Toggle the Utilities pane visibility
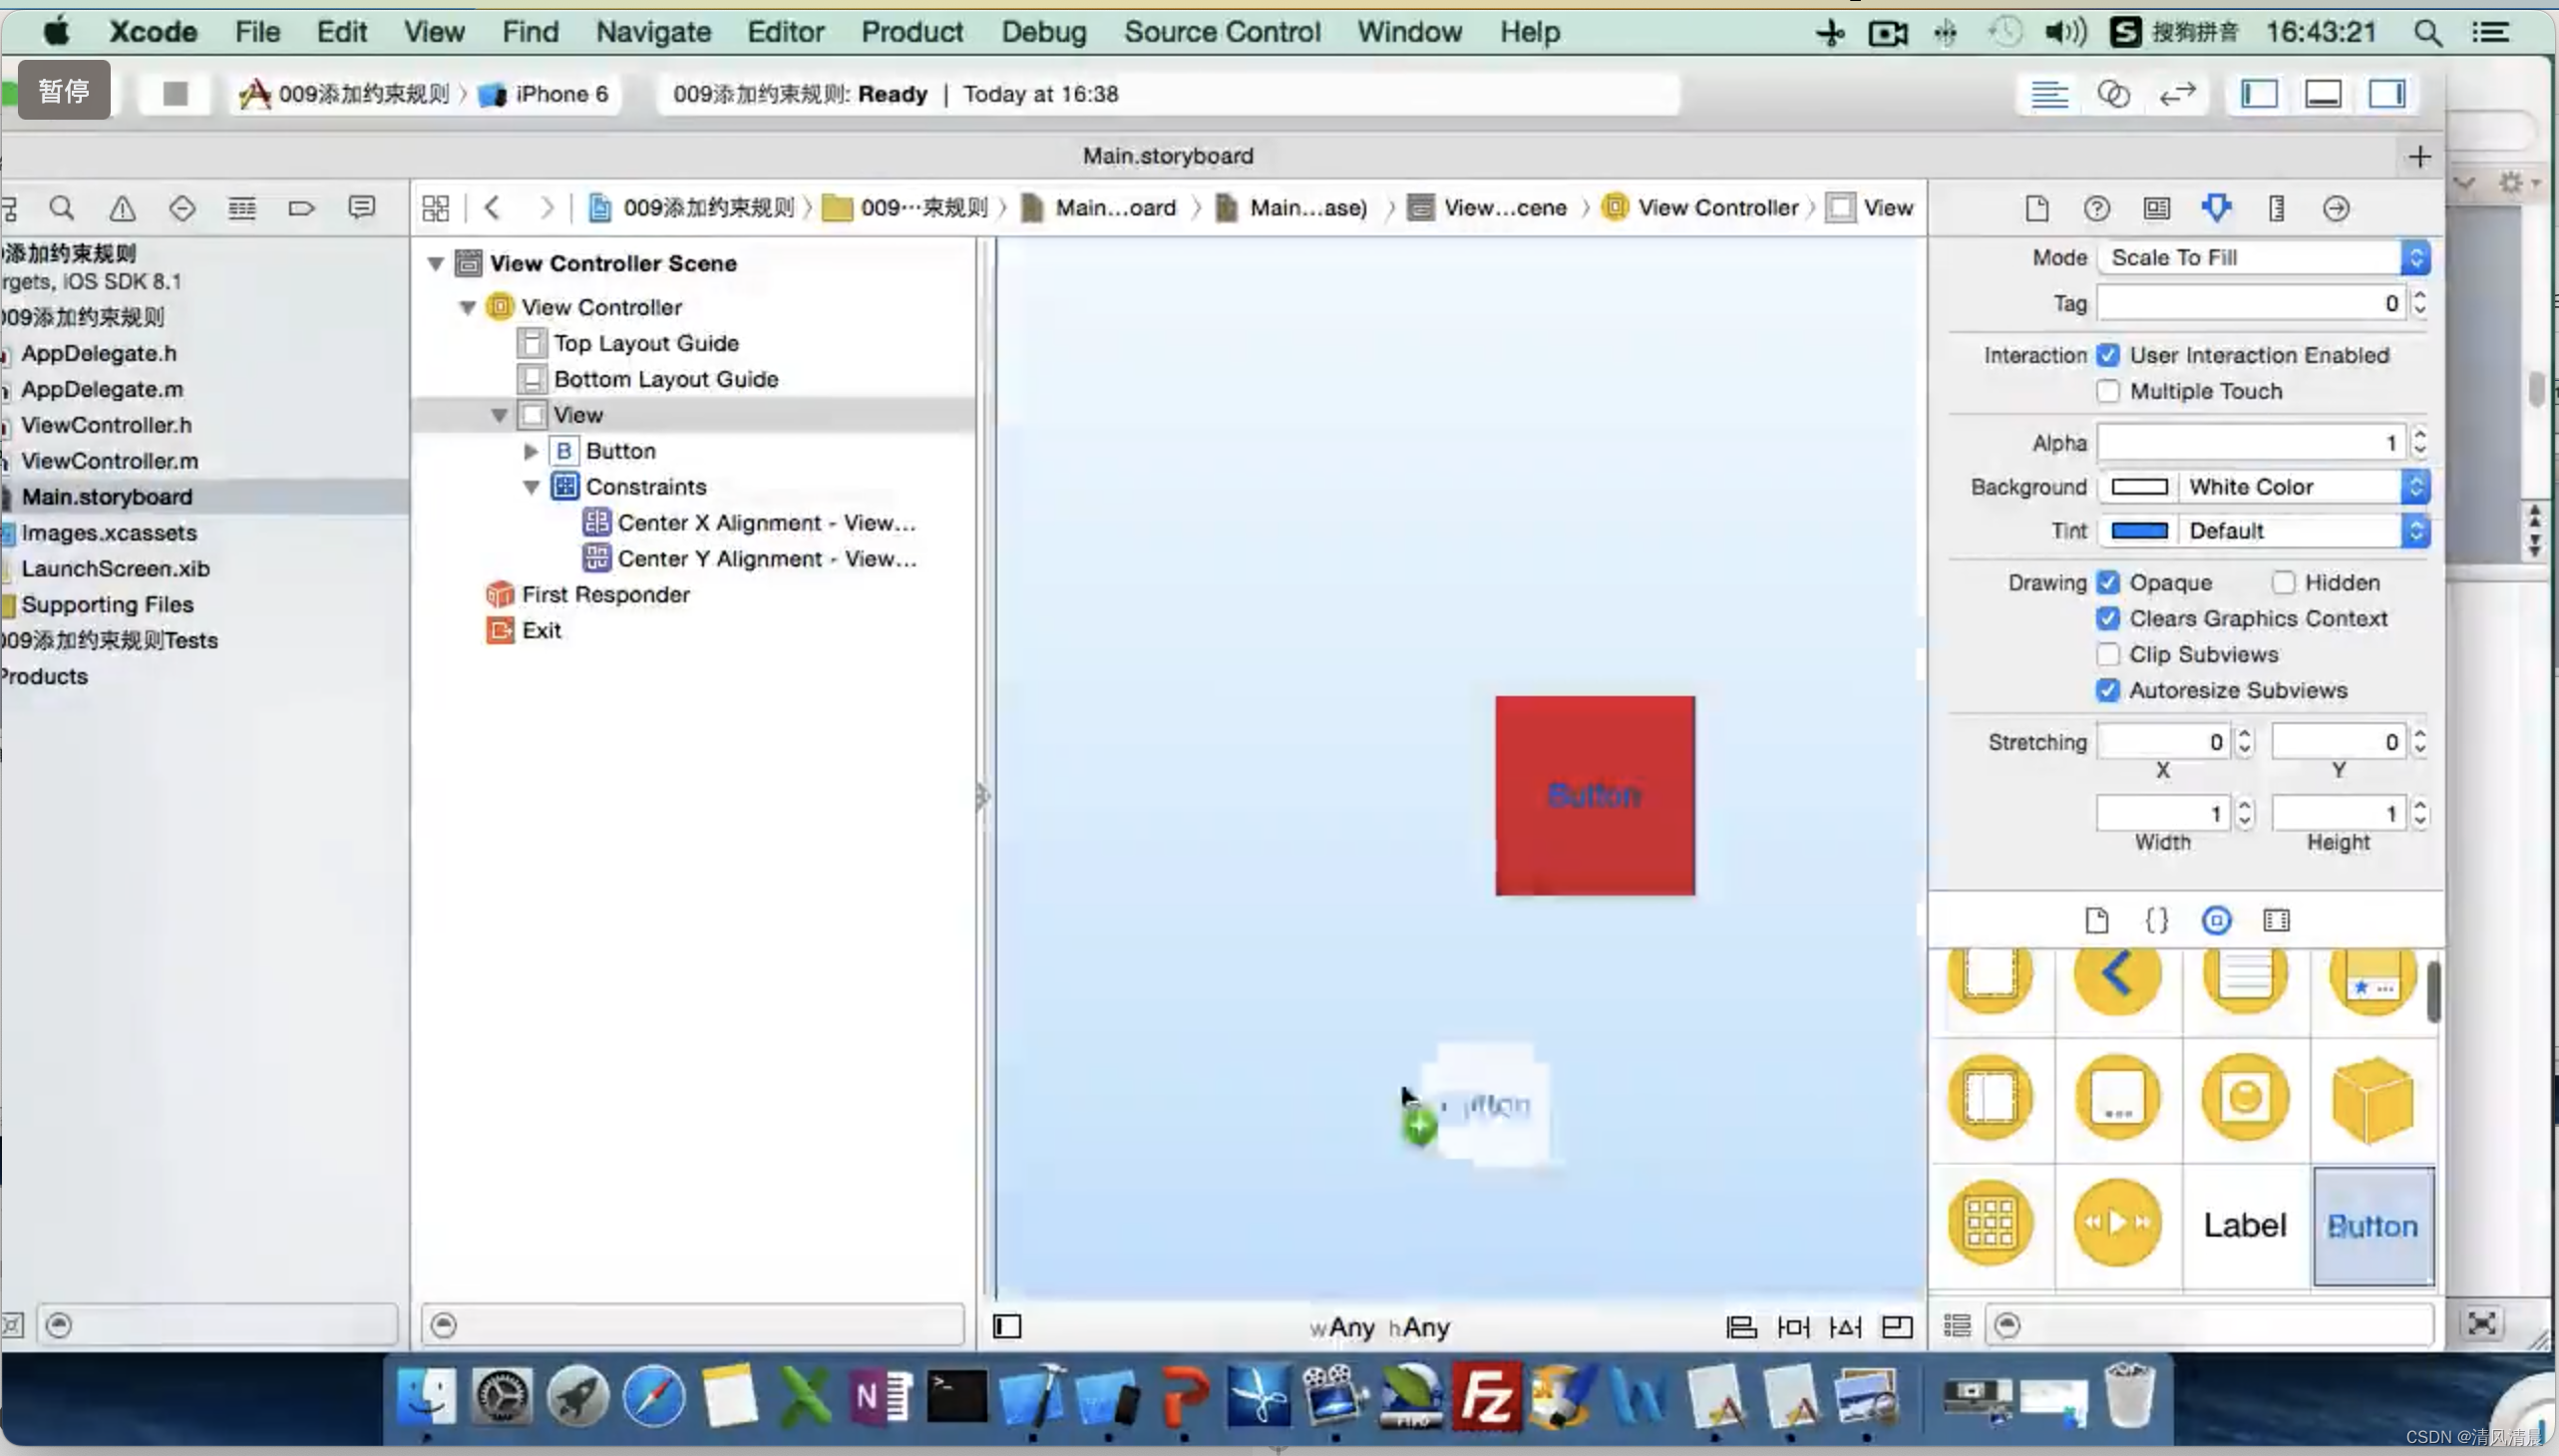Viewport: 2559px width, 1456px height. (2387, 94)
